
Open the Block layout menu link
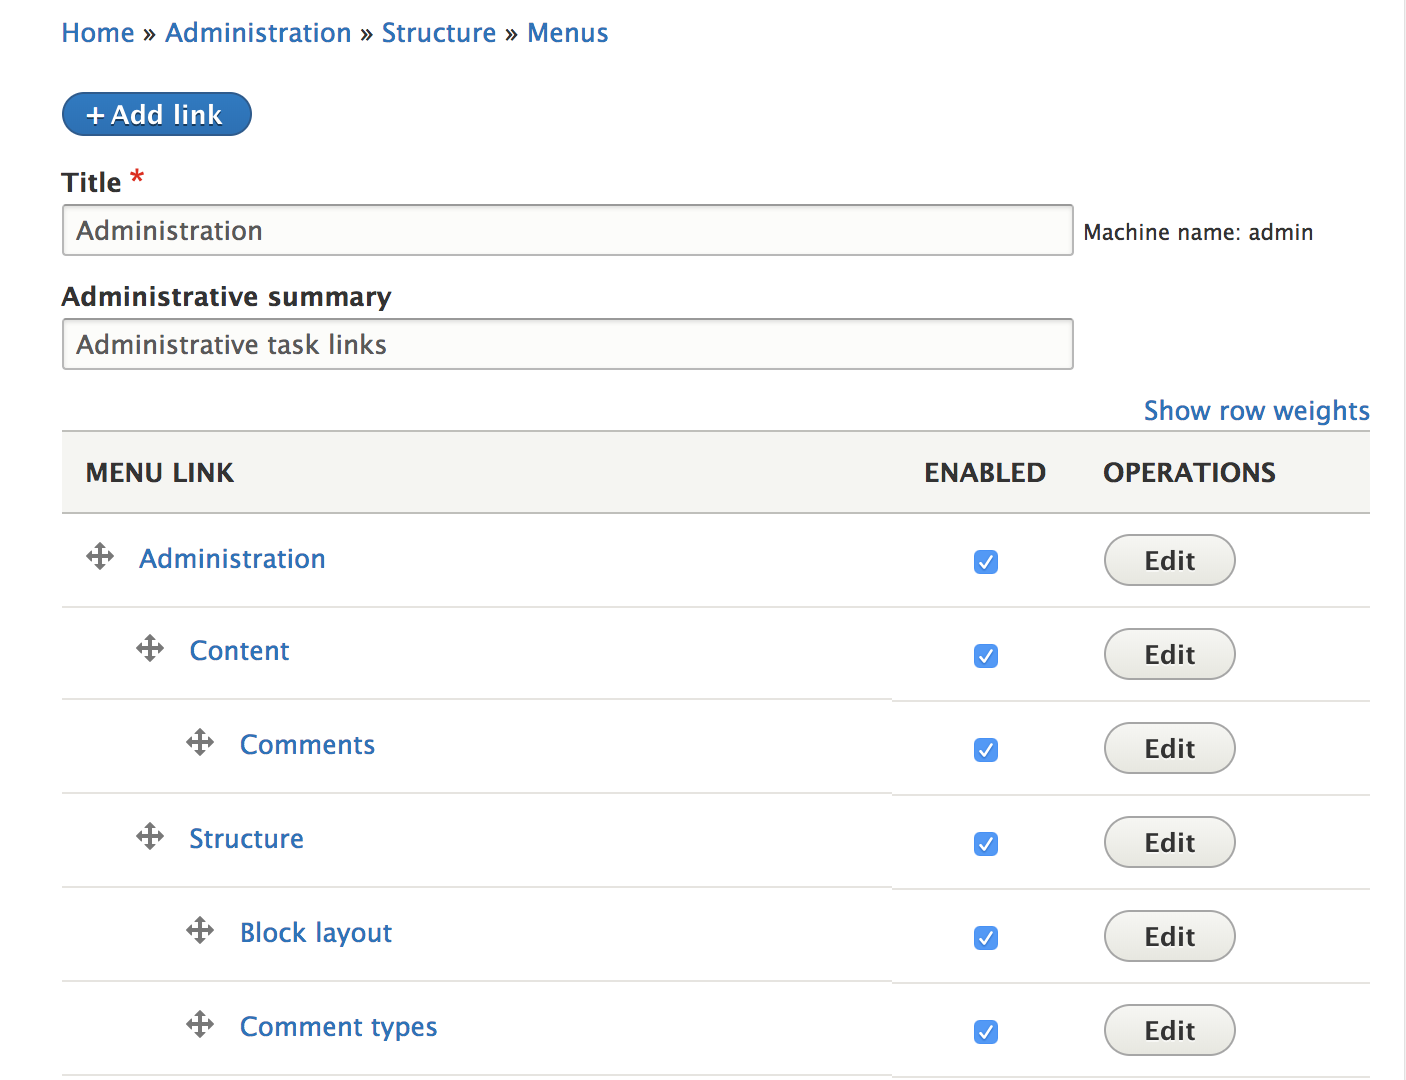click(316, 933)
